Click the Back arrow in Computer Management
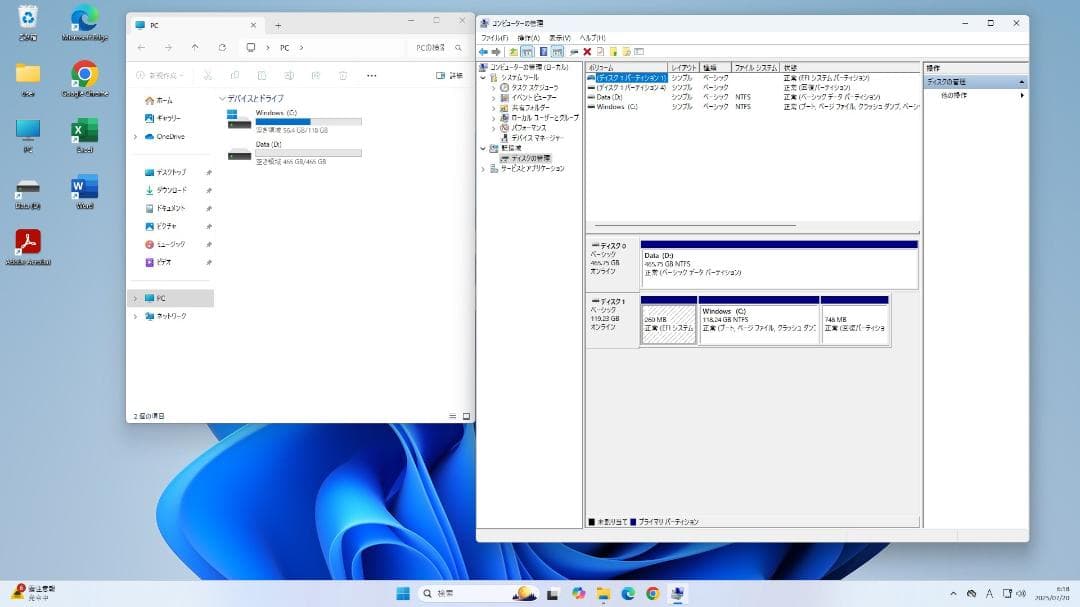 [x=485, y=51]
